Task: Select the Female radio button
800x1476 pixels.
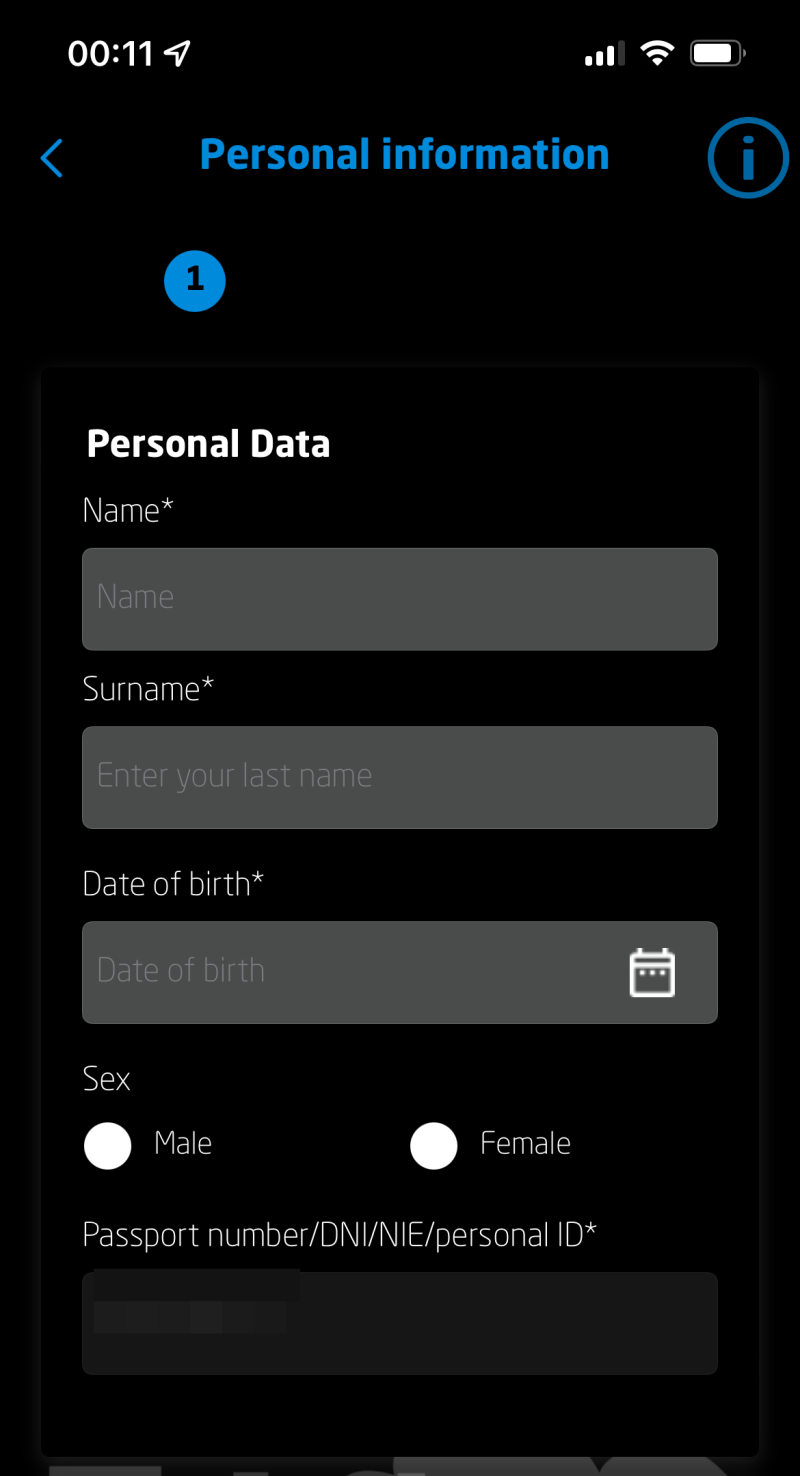Action: [434, 1146]
